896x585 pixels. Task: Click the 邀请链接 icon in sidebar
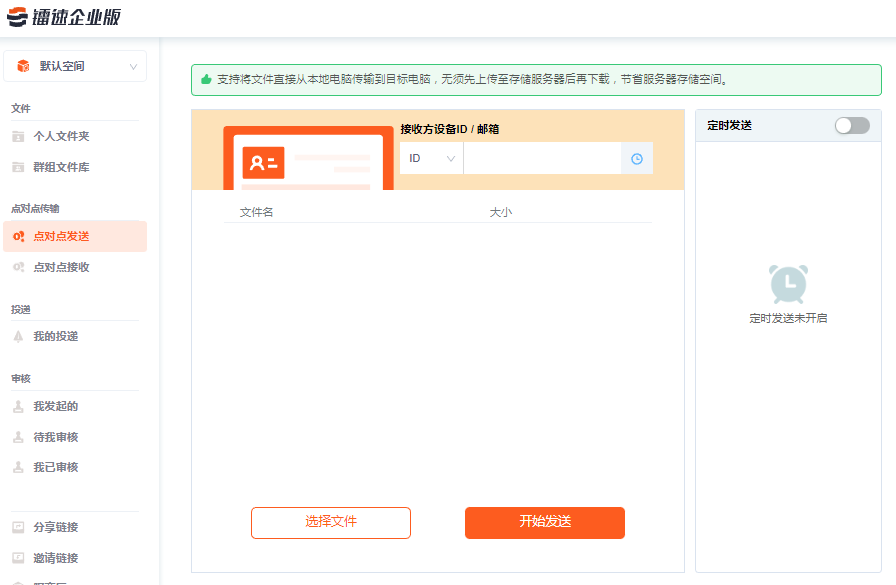[18, 558]
